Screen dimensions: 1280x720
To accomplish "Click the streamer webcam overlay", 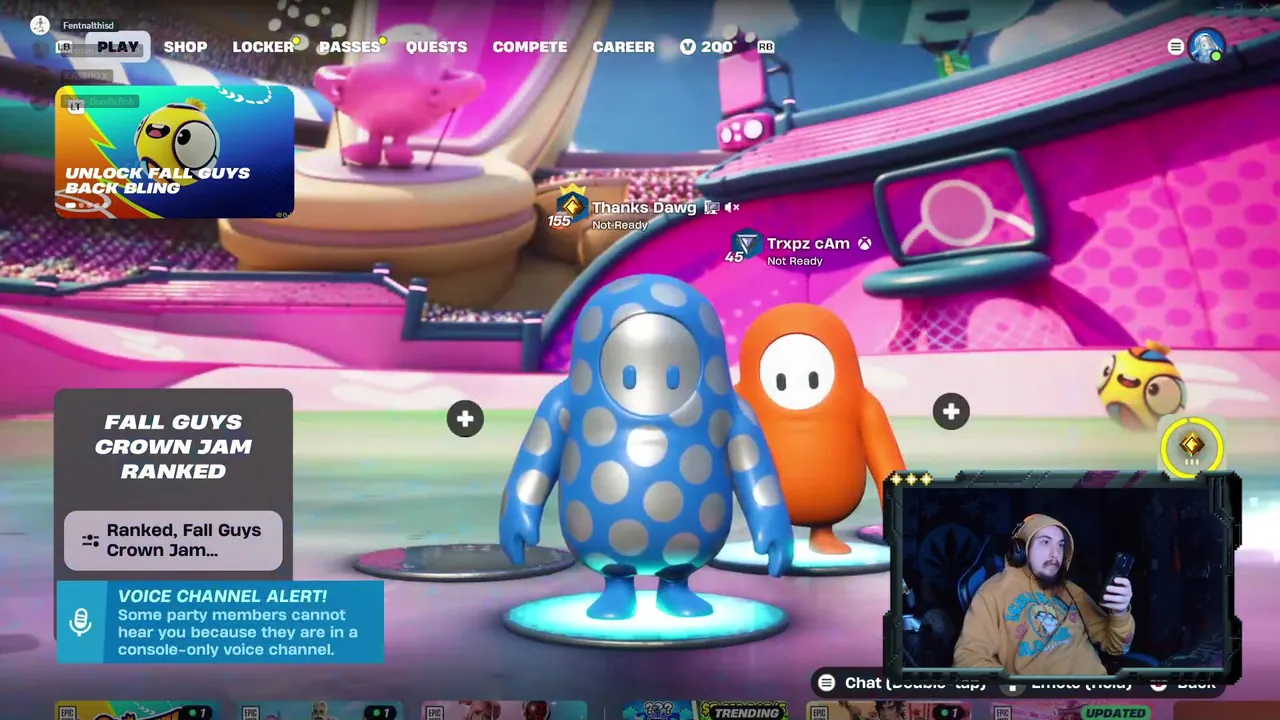I will 1062,579.
